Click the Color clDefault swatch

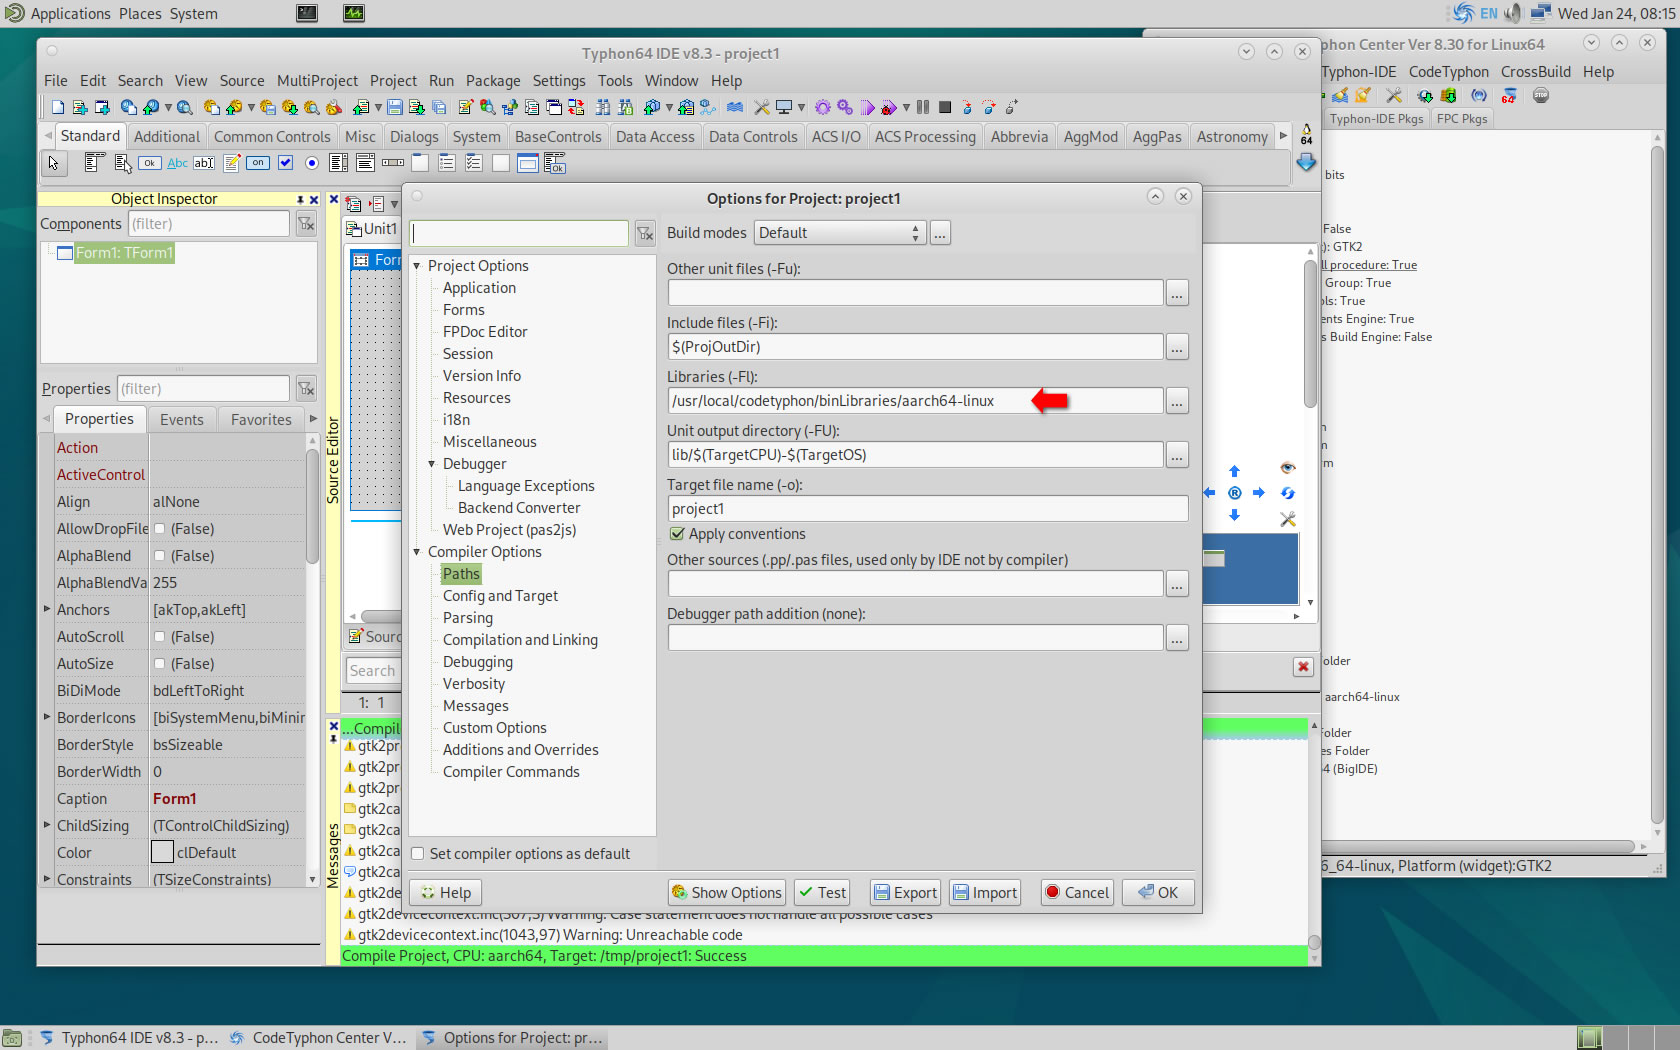(162, 853)
